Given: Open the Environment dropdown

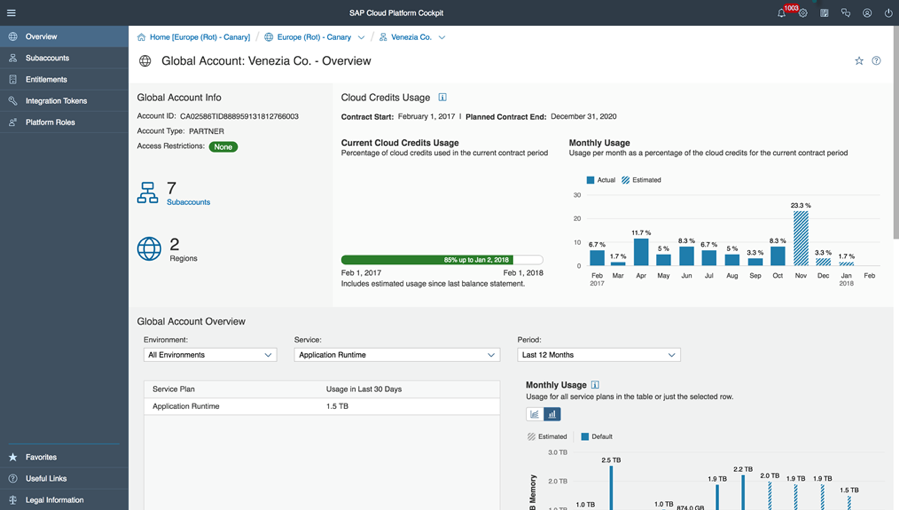Looking at the screenshot, I should pos(210,355).
